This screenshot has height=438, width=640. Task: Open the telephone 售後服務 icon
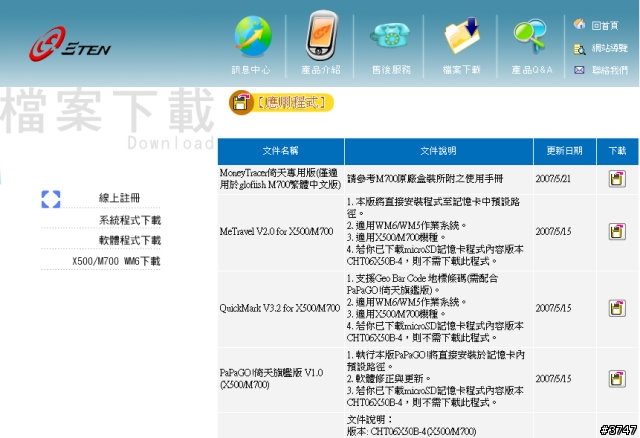(x=390, y=36)
